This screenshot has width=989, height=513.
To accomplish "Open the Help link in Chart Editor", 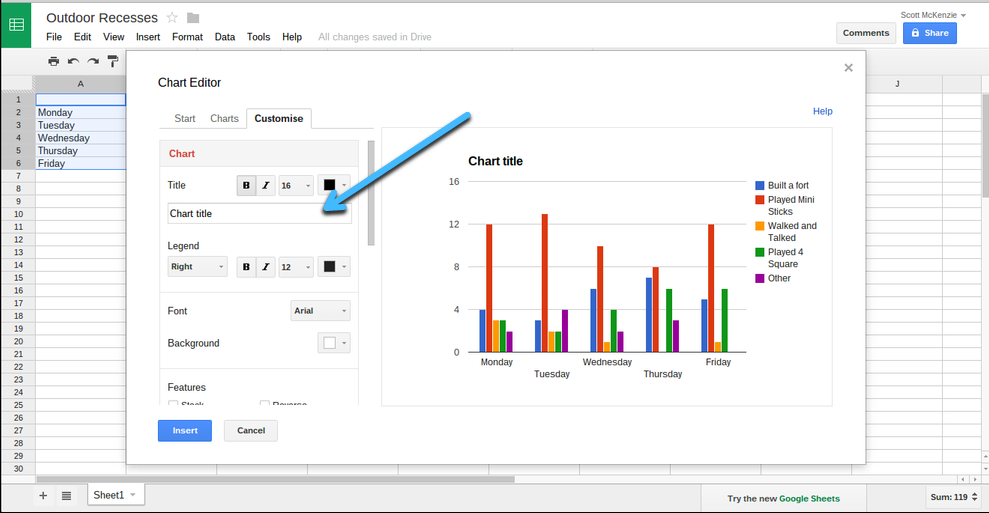I will (x=822, y=111).
